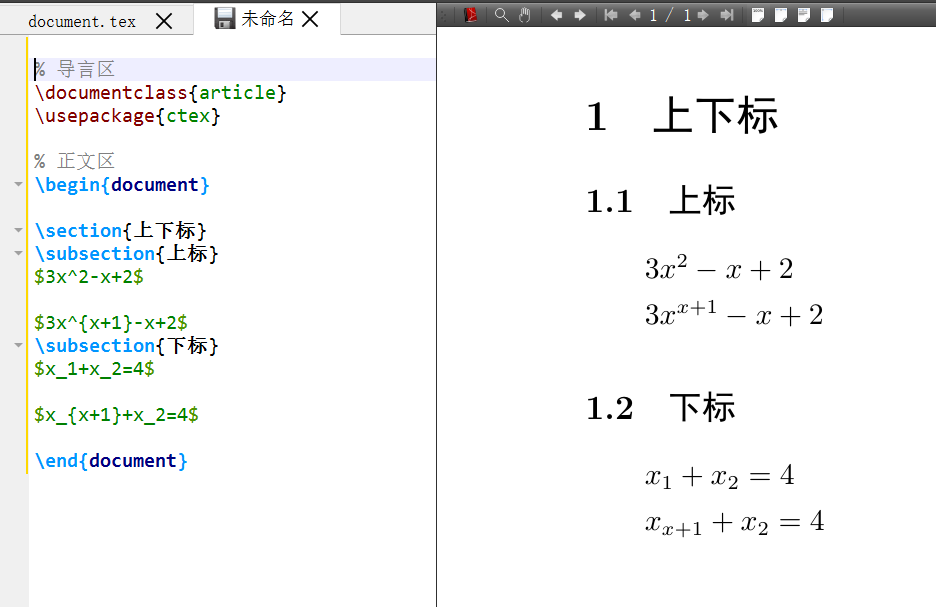Fit PDF to text width
936x607 pixels.
[x=804, y=15]
